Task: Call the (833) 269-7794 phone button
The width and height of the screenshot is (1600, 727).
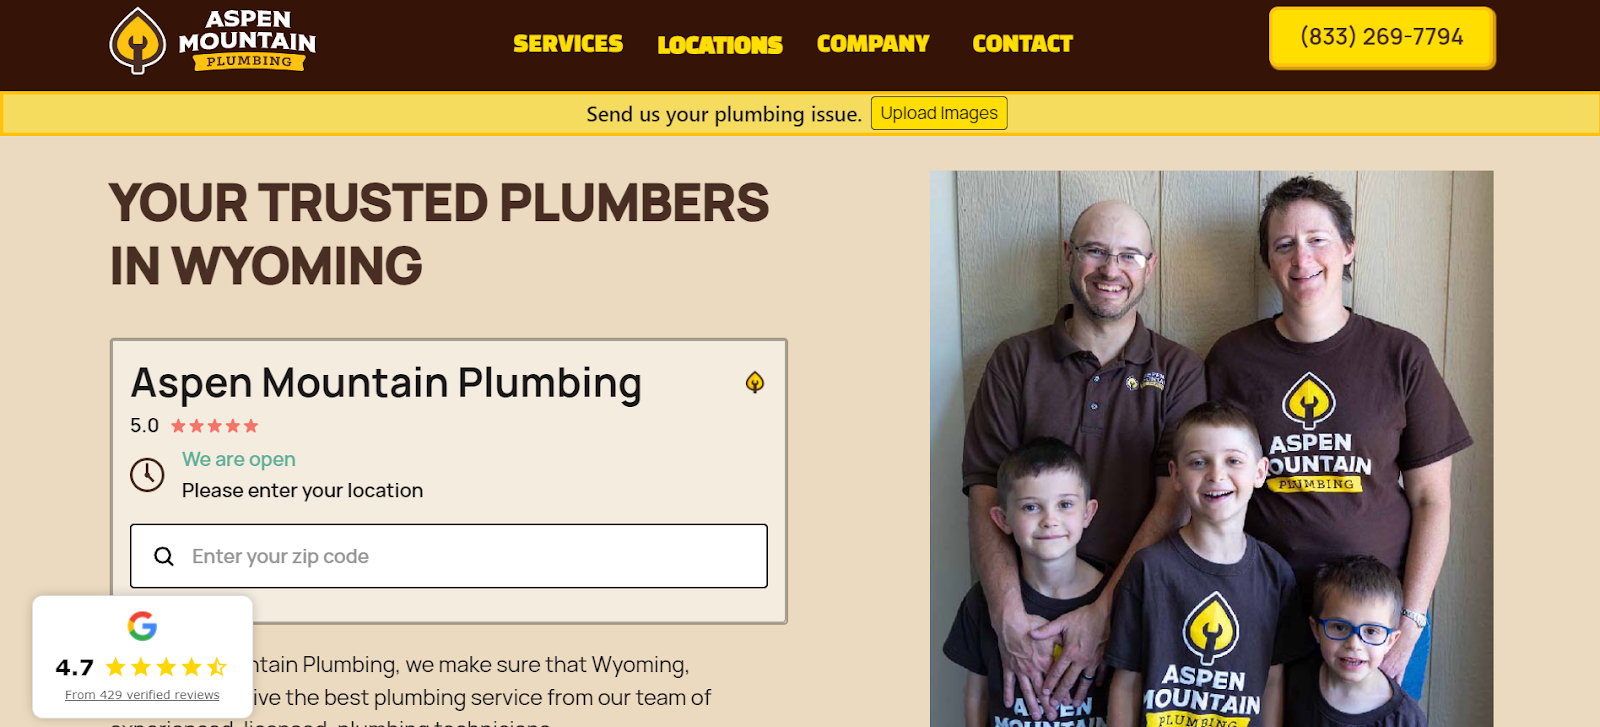Action: [x=1382, y=37]
